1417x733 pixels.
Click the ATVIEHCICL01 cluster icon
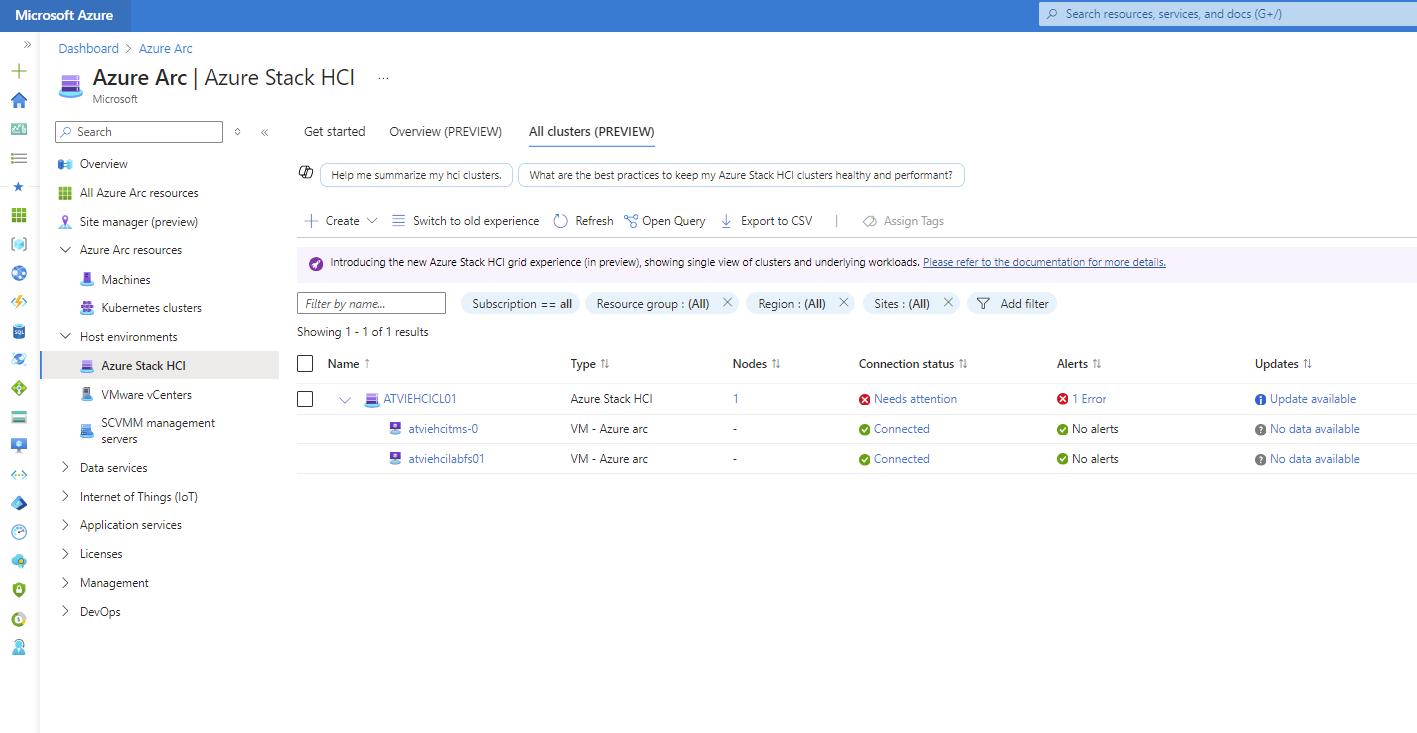click(x=372, y=399)
